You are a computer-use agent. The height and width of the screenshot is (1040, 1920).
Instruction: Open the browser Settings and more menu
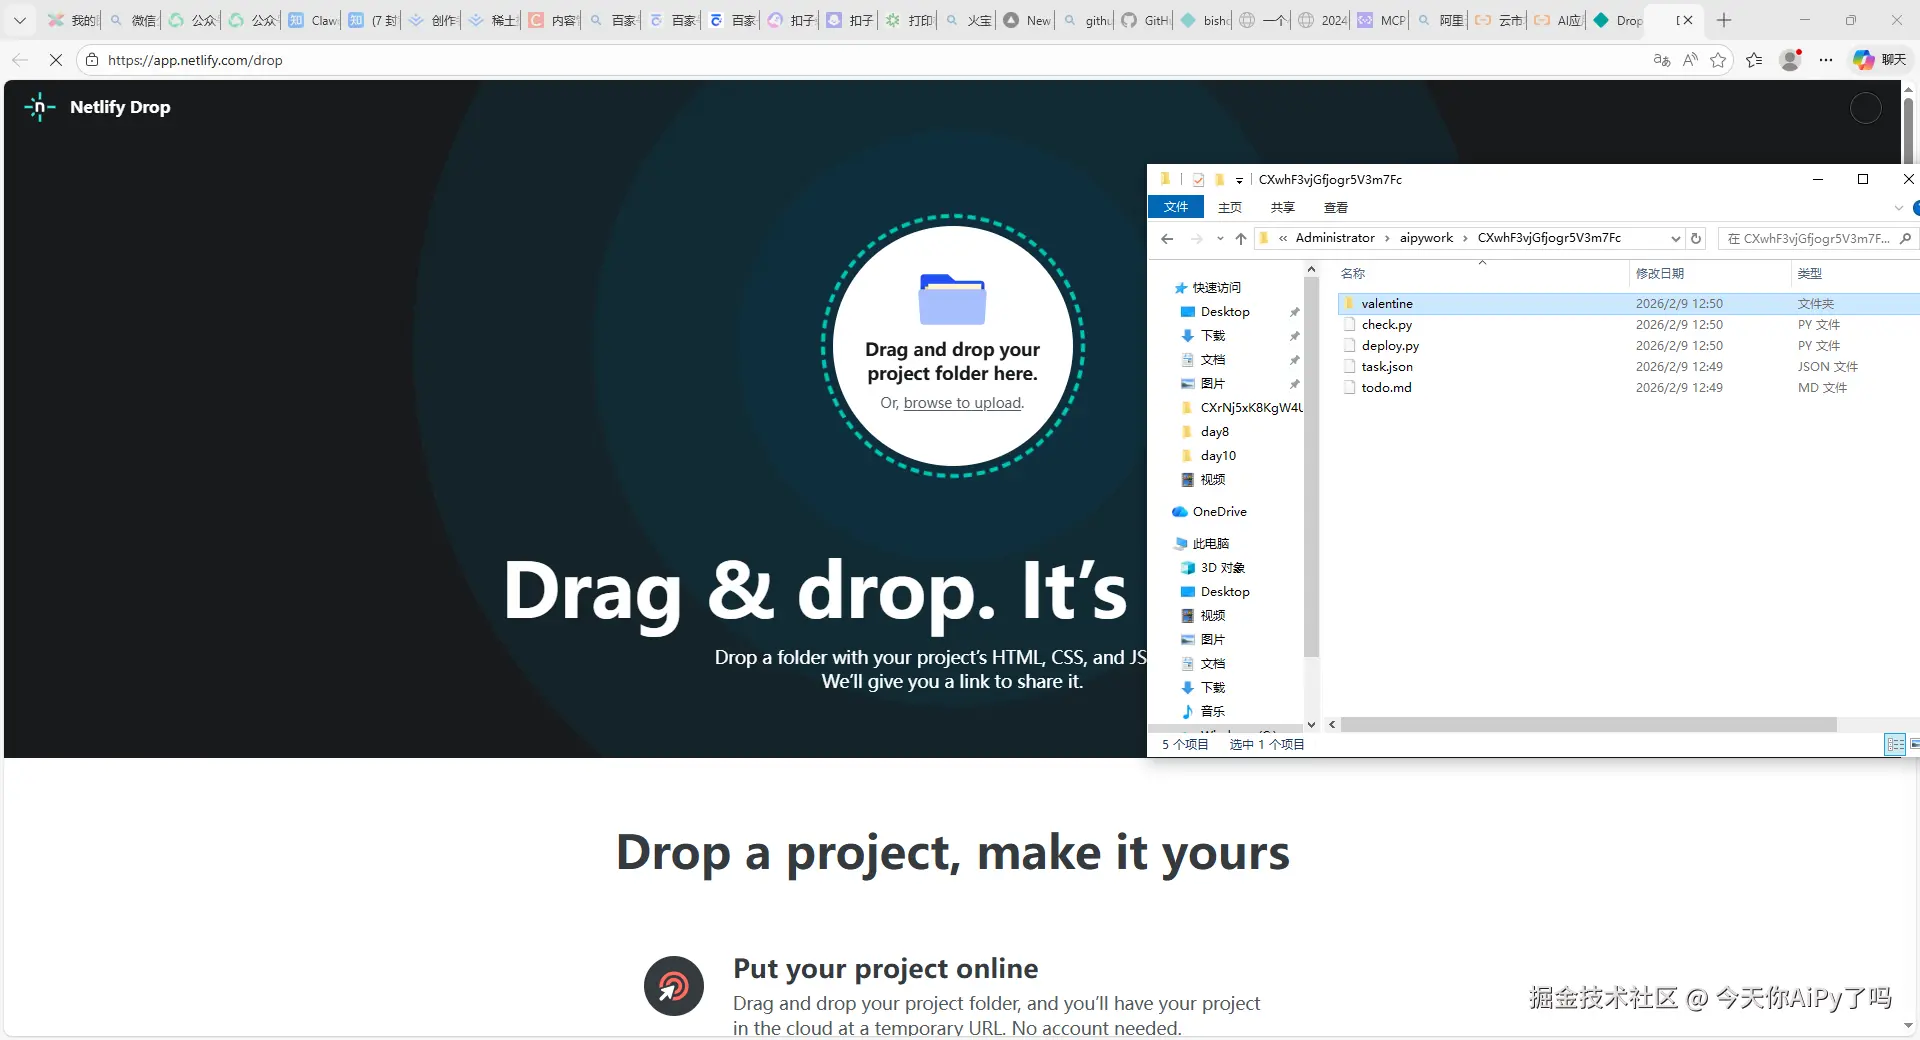(x=1826, y=60)
